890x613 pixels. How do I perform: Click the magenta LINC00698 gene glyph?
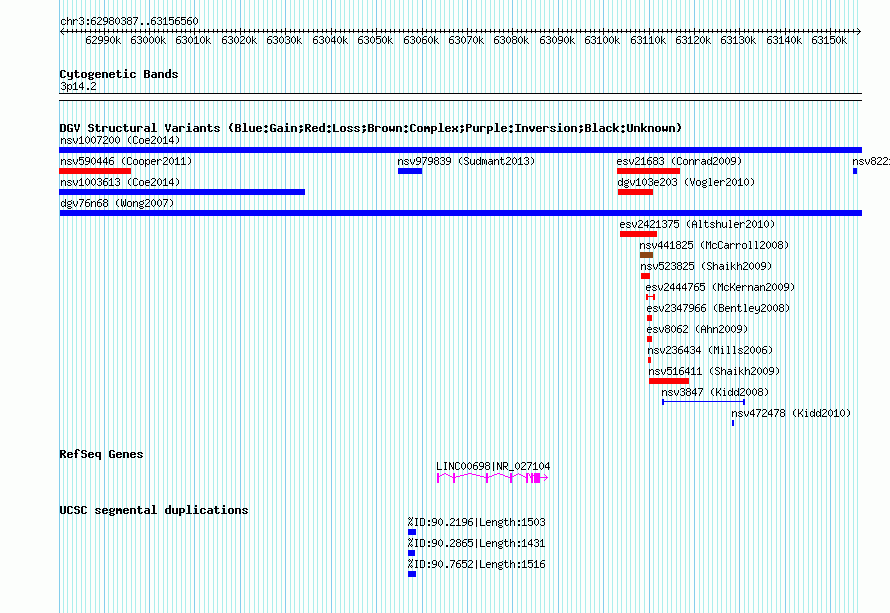click(492, 478)
